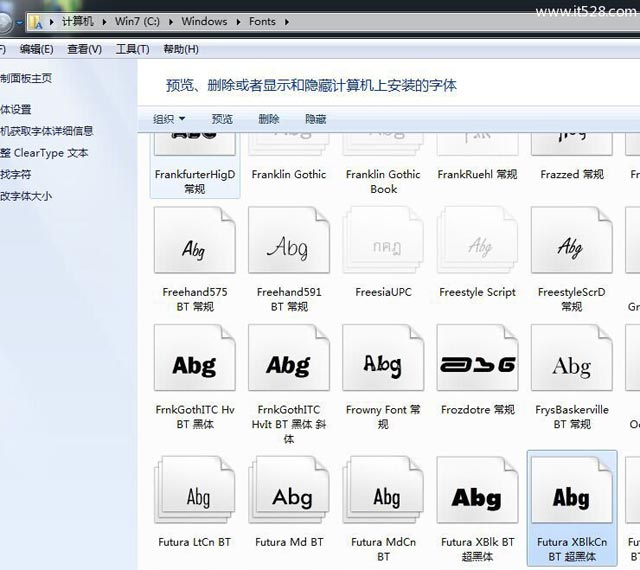Image resolution: width=640 pixels, height=570 pixels.
Task: Click the Win7 (C:) breadcrumb segment
Action: 137,22
